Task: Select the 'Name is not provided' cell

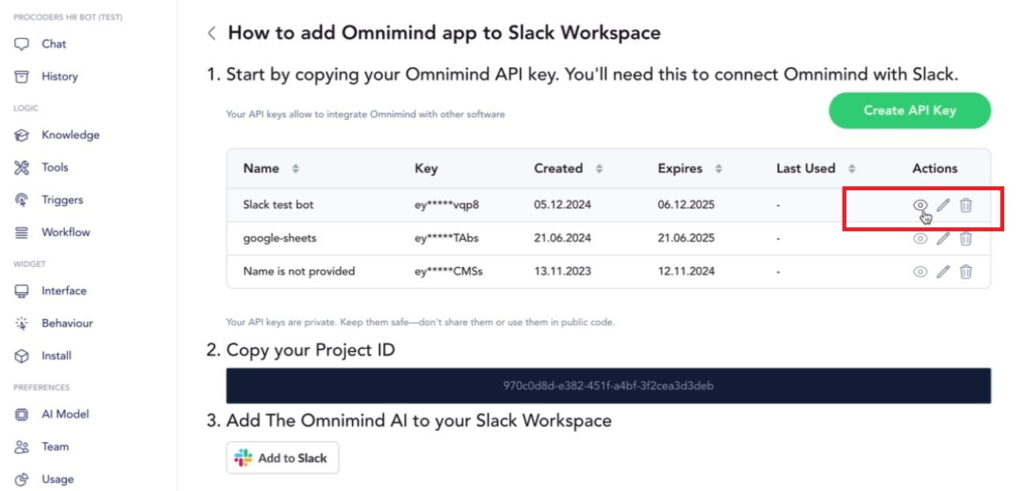Action: tap(298, 271)
